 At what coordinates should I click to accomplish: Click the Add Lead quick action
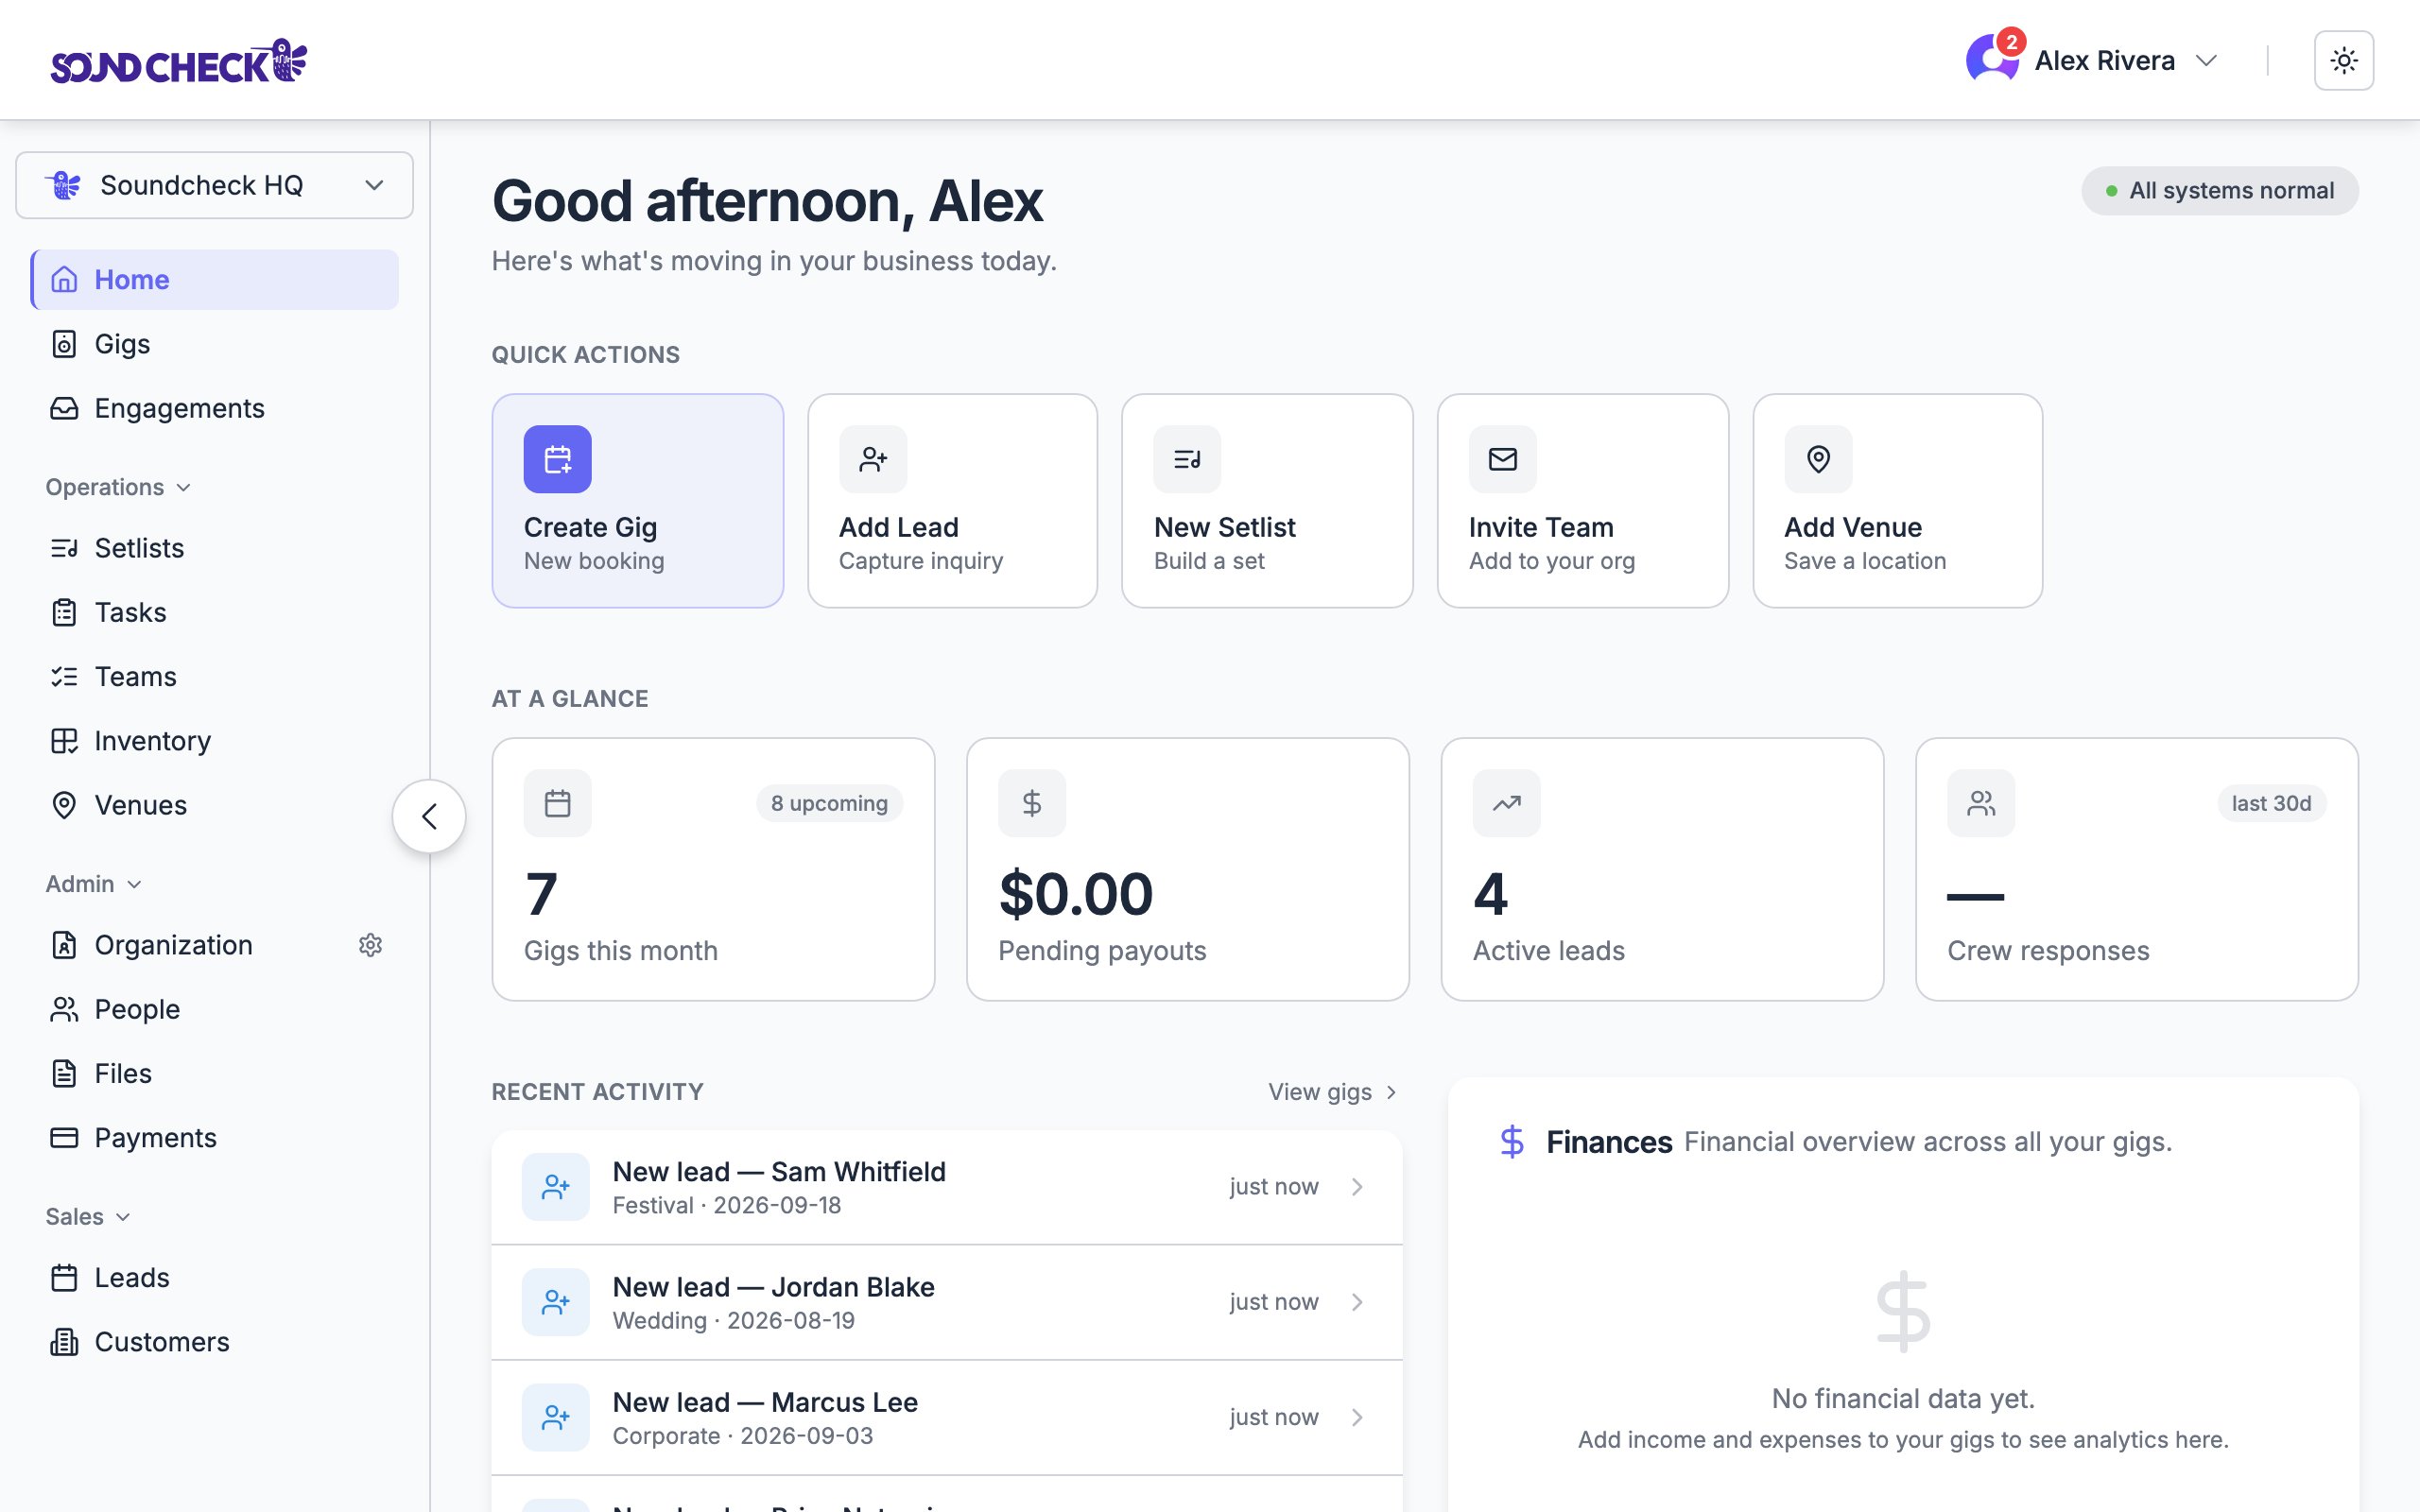(952, 501)
